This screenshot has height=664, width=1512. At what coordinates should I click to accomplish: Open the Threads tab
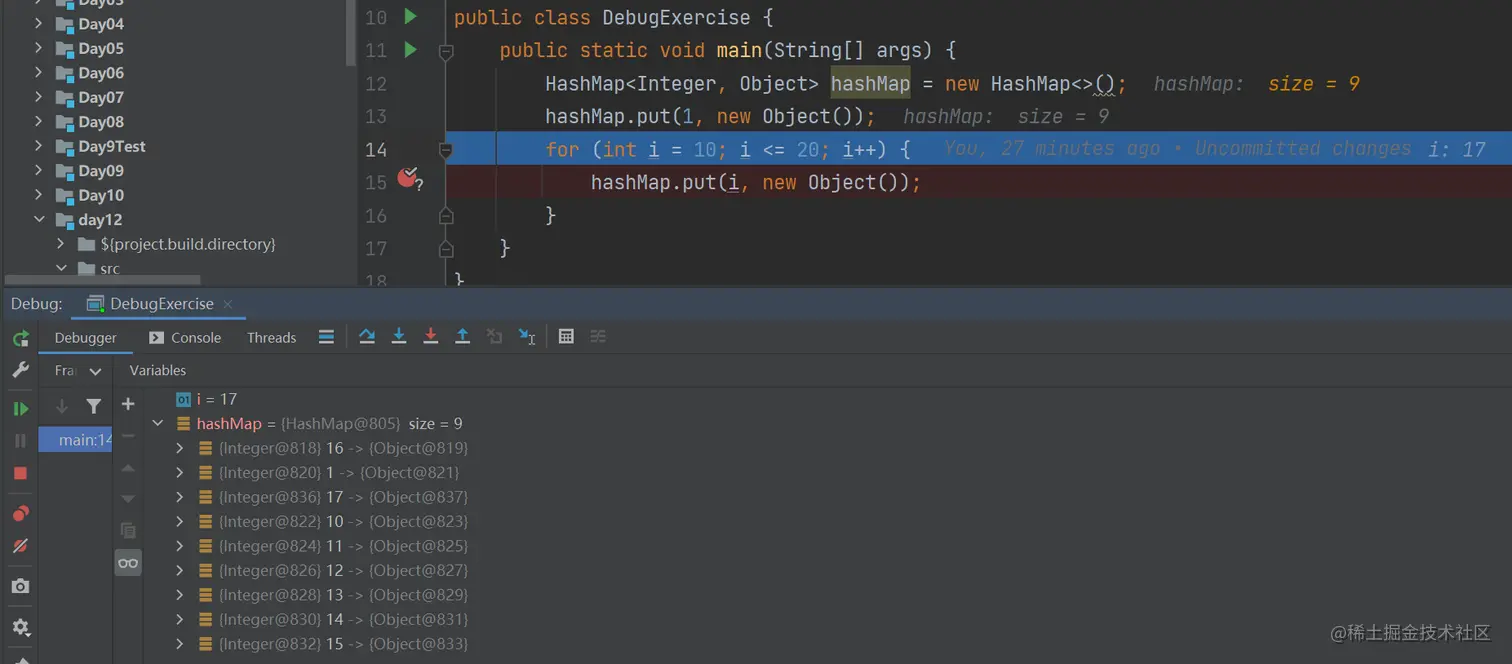coord(272,338)
